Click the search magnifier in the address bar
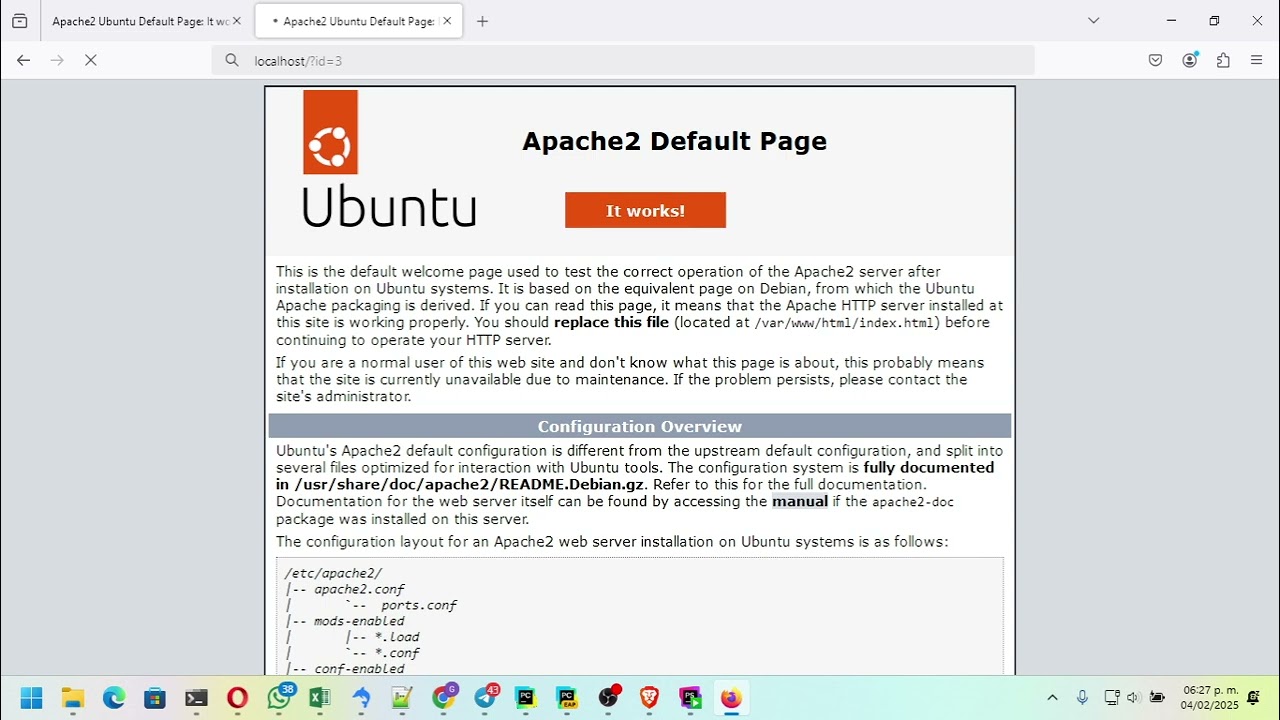 click(x=232, y=60)
